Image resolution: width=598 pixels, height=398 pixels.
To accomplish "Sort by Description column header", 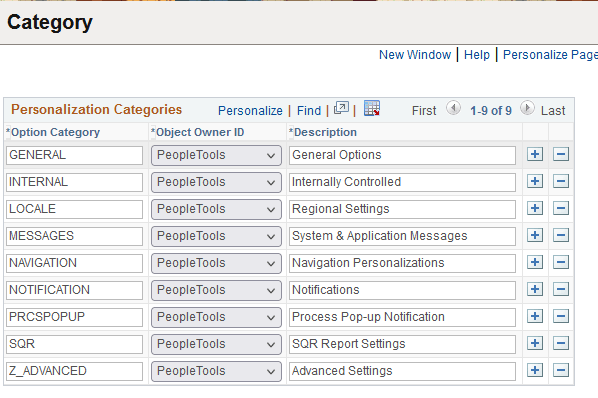I will pyautogui.click(x=325, y=132).
